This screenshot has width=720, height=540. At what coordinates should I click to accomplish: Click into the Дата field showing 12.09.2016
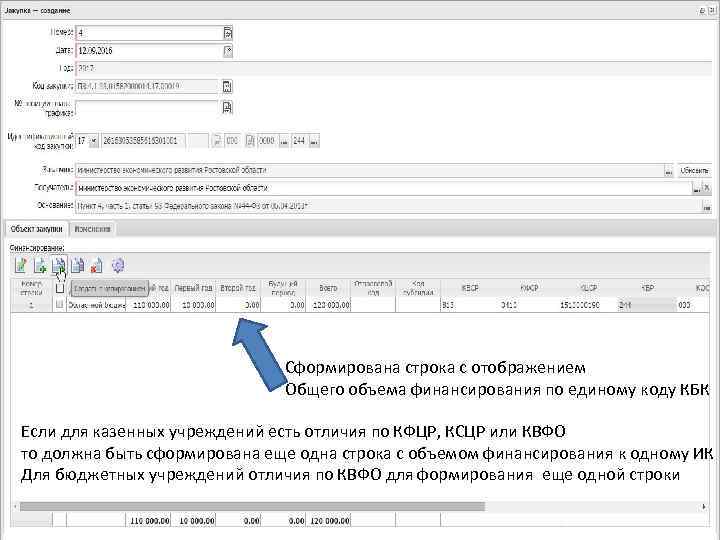(149, 51)
